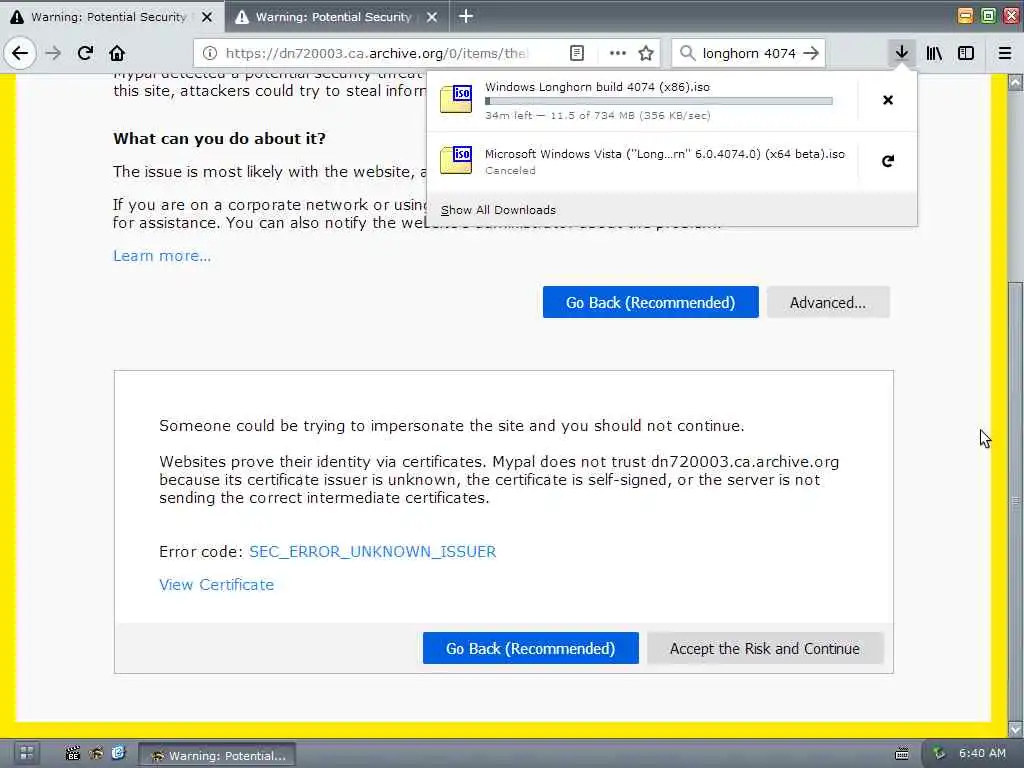Launch the second quick-launch taskbar icon
This screenshot has height=768, width=1024.
click(96, 754)
